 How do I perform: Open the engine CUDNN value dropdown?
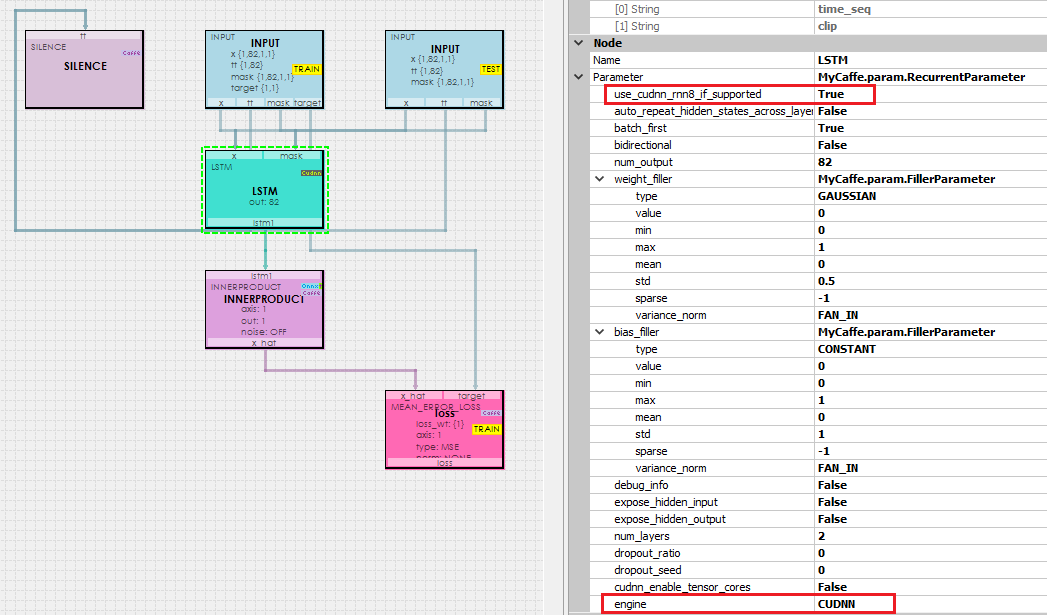[850, 604]
